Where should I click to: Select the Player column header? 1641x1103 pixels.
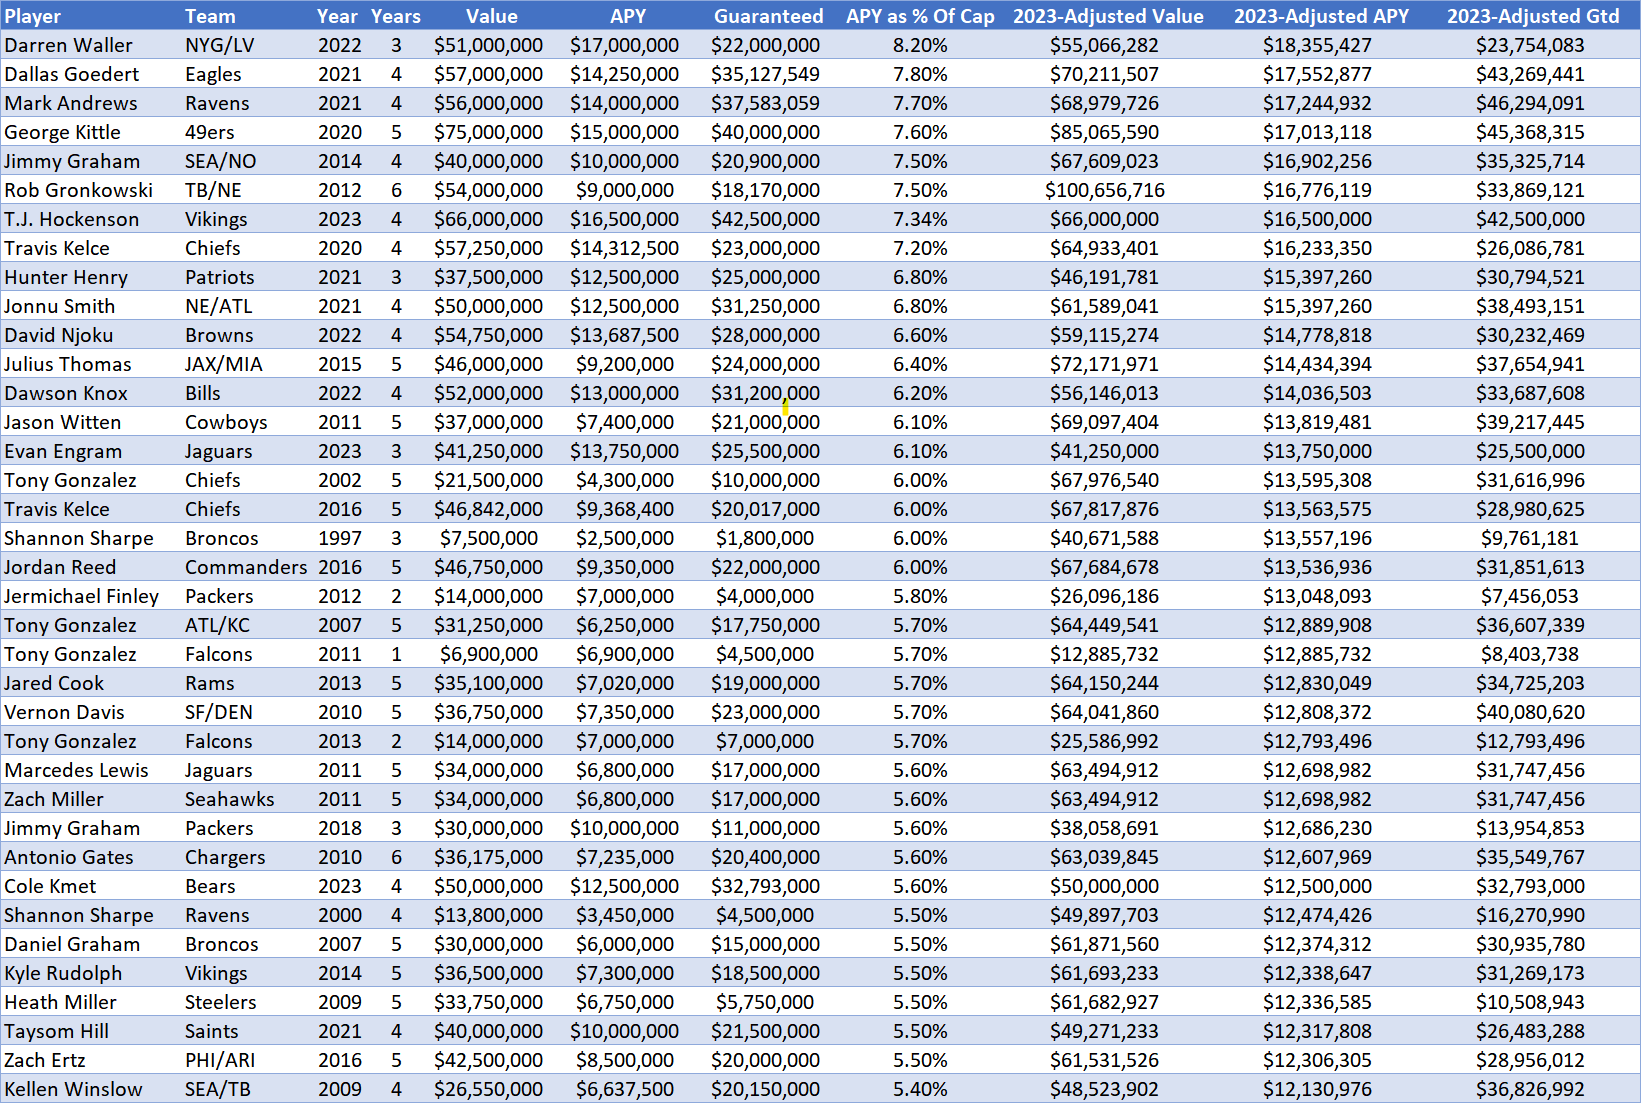[33, 16]
